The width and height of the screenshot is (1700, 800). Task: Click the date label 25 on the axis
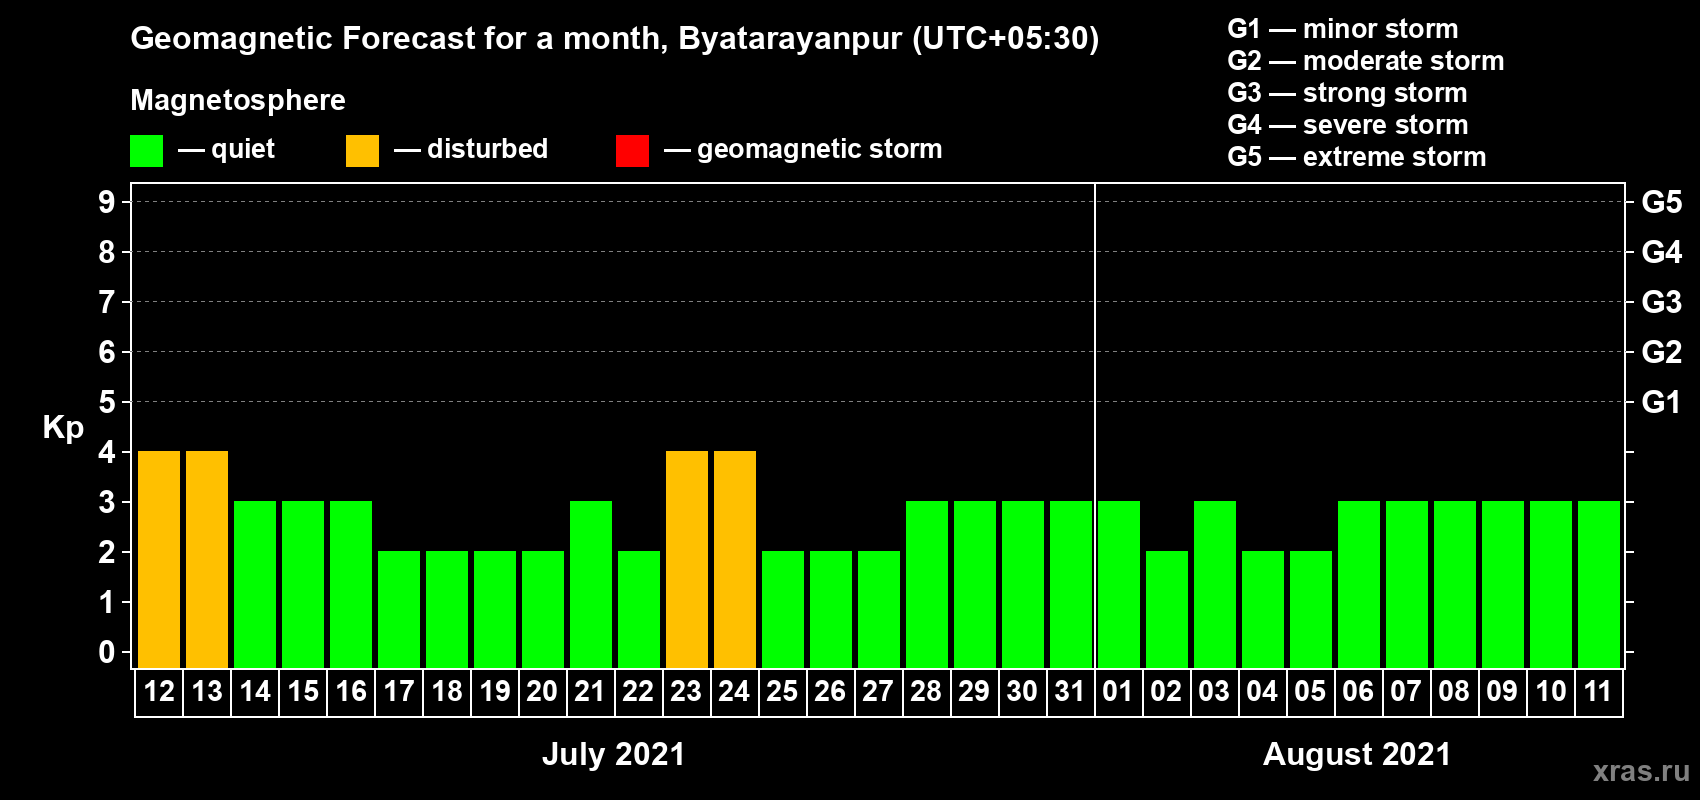[783, 692]
